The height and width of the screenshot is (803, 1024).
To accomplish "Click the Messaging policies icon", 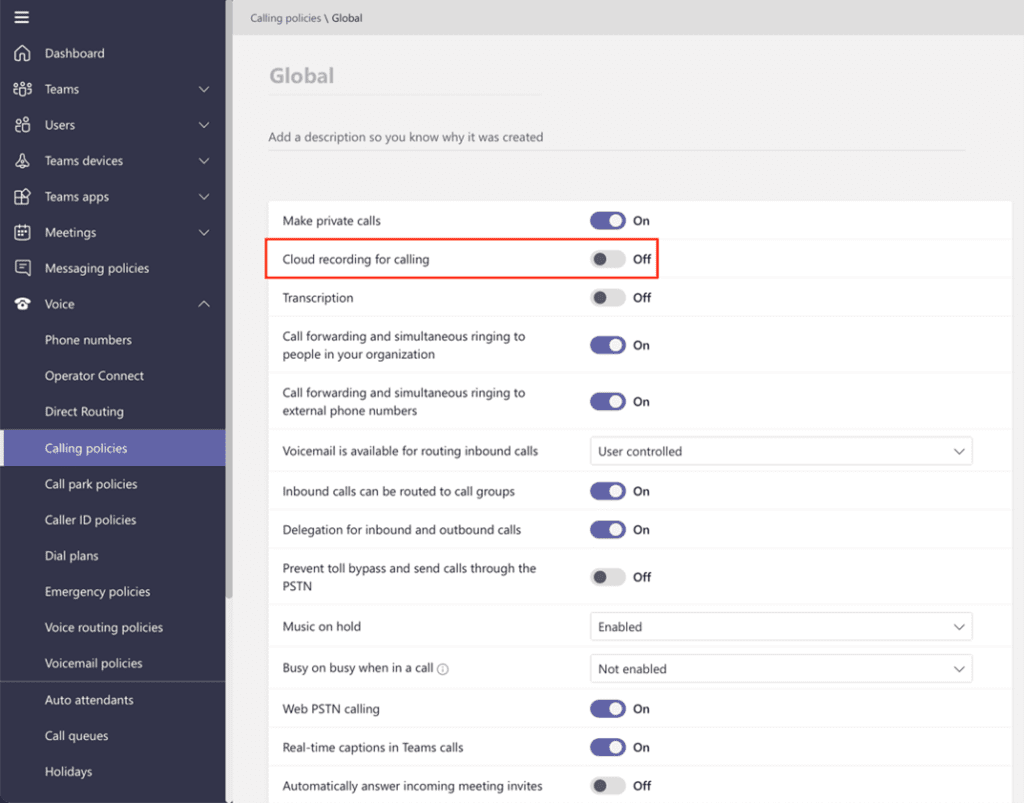I will coord(22,268).
